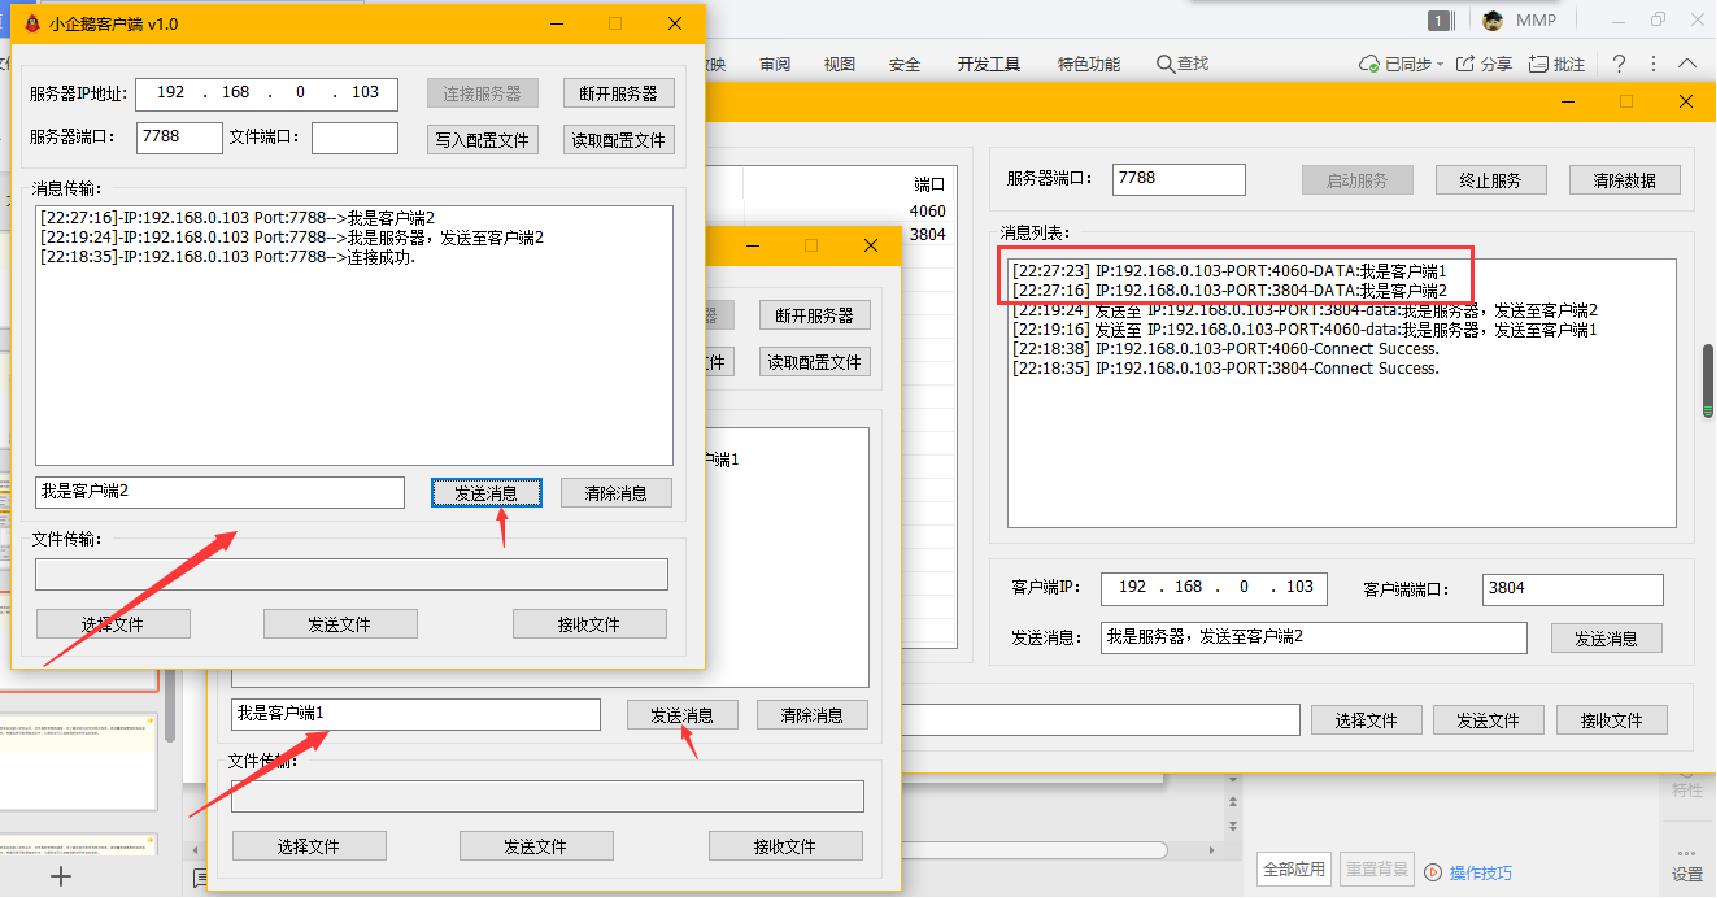
Task: Click 发送消息 in client 1 window
Action: pos(683,715)
